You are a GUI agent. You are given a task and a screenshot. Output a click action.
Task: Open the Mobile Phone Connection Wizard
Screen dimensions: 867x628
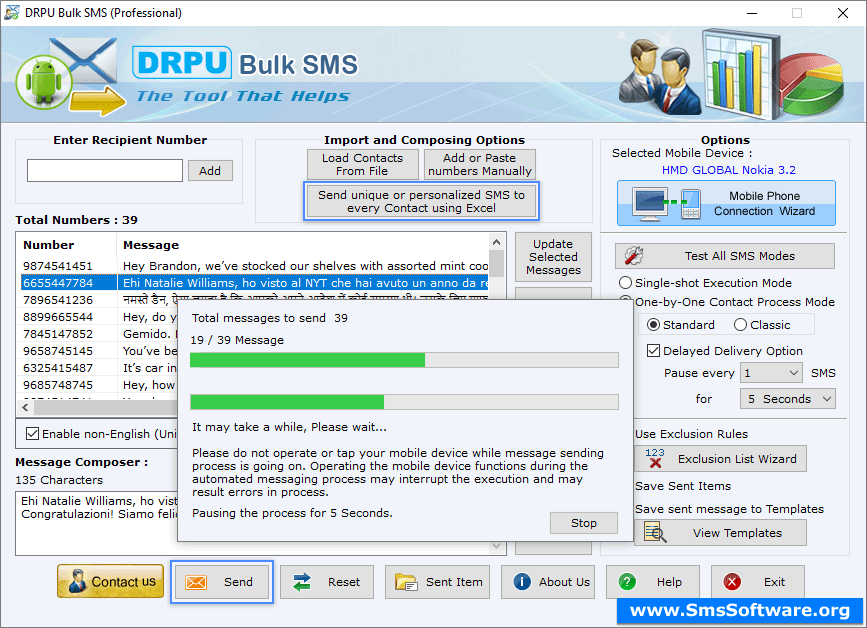point(726,203)
